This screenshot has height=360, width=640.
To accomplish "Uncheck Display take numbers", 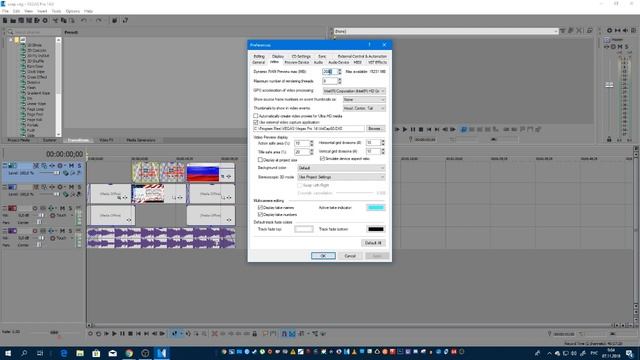I will coord(260,215).
